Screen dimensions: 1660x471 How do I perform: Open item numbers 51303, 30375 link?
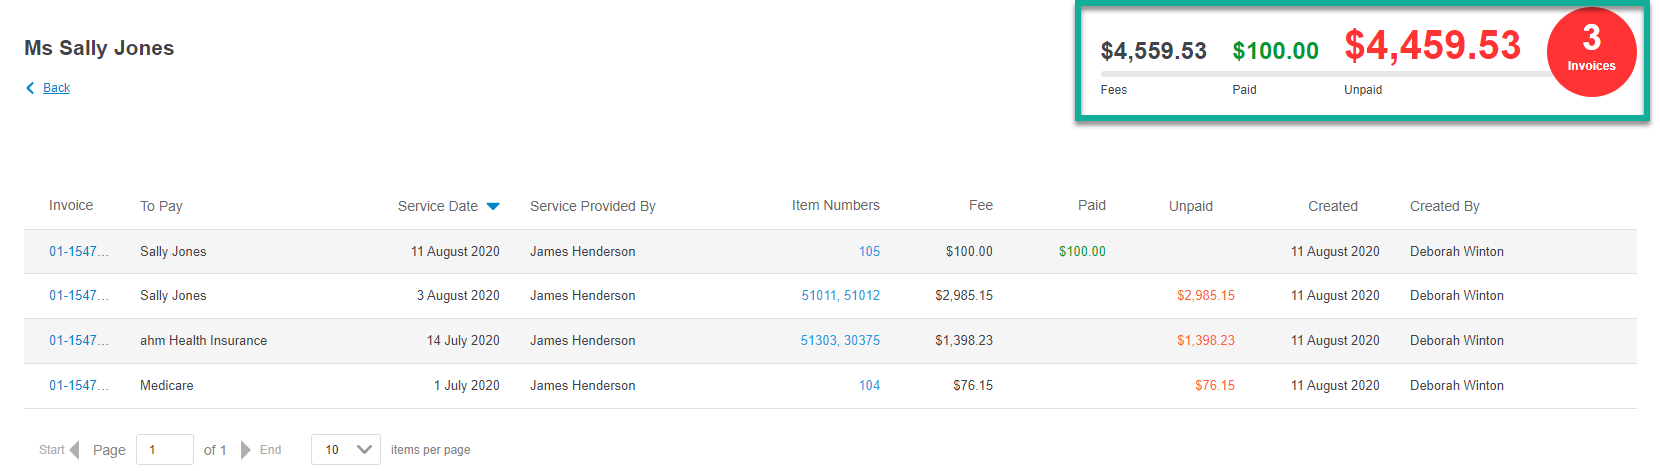coord(841,340)
